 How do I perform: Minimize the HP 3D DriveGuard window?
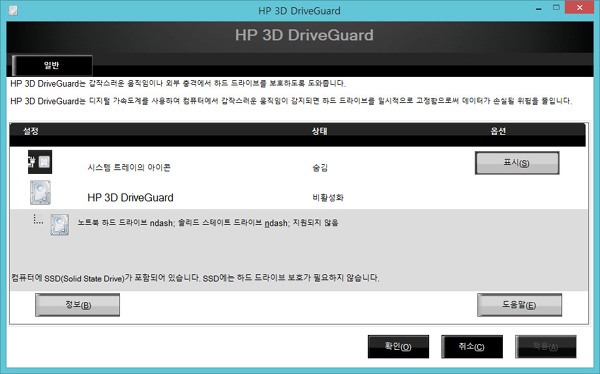[x=539, y=8]
